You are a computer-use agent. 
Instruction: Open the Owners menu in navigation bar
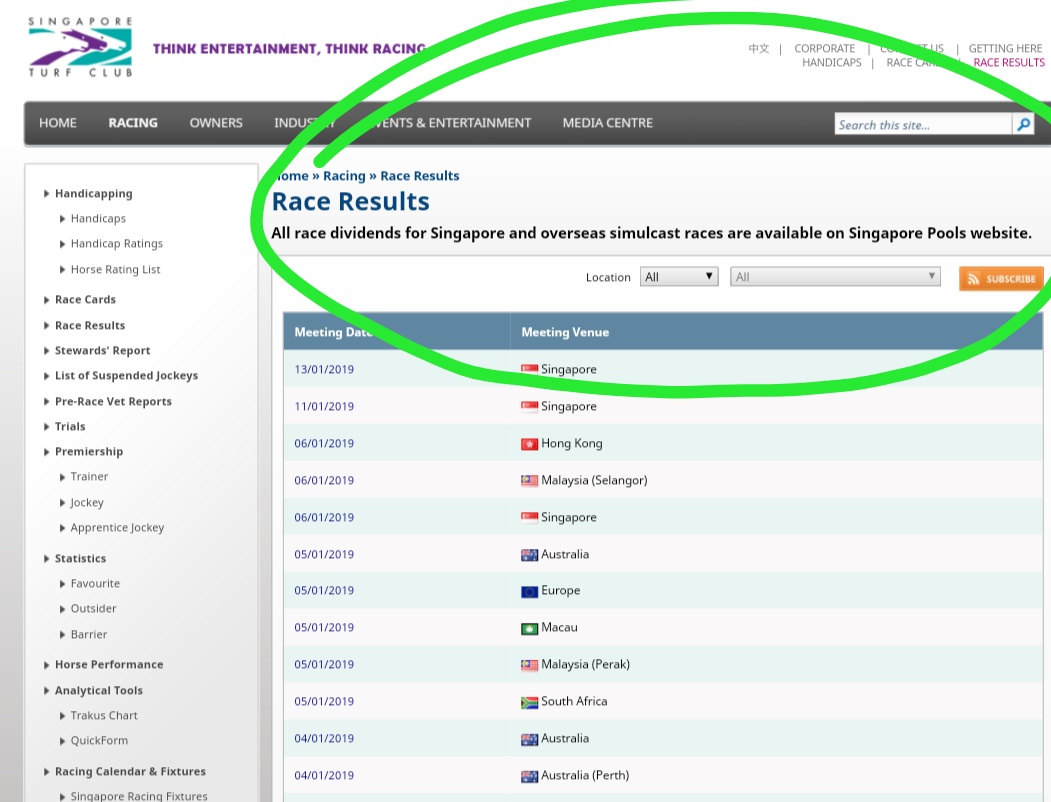216,123
